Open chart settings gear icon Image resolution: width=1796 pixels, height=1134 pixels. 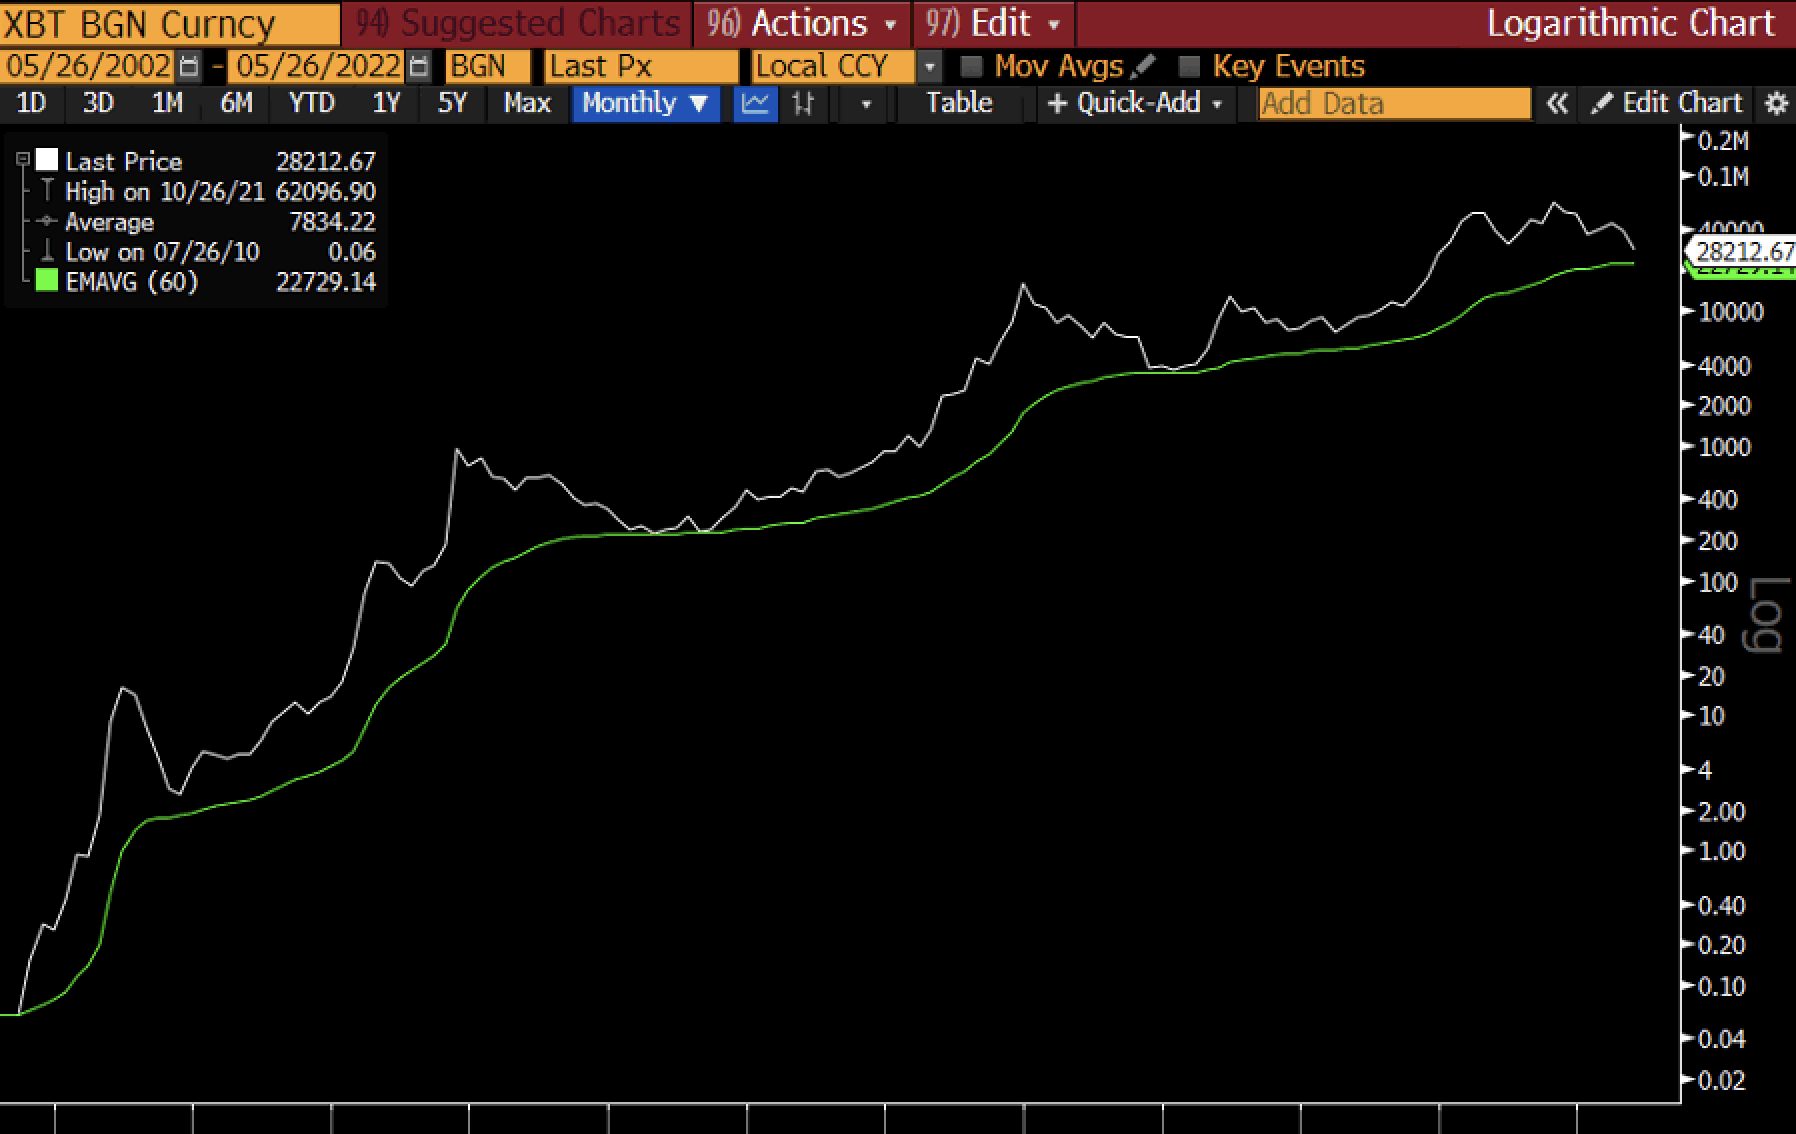1776,104
